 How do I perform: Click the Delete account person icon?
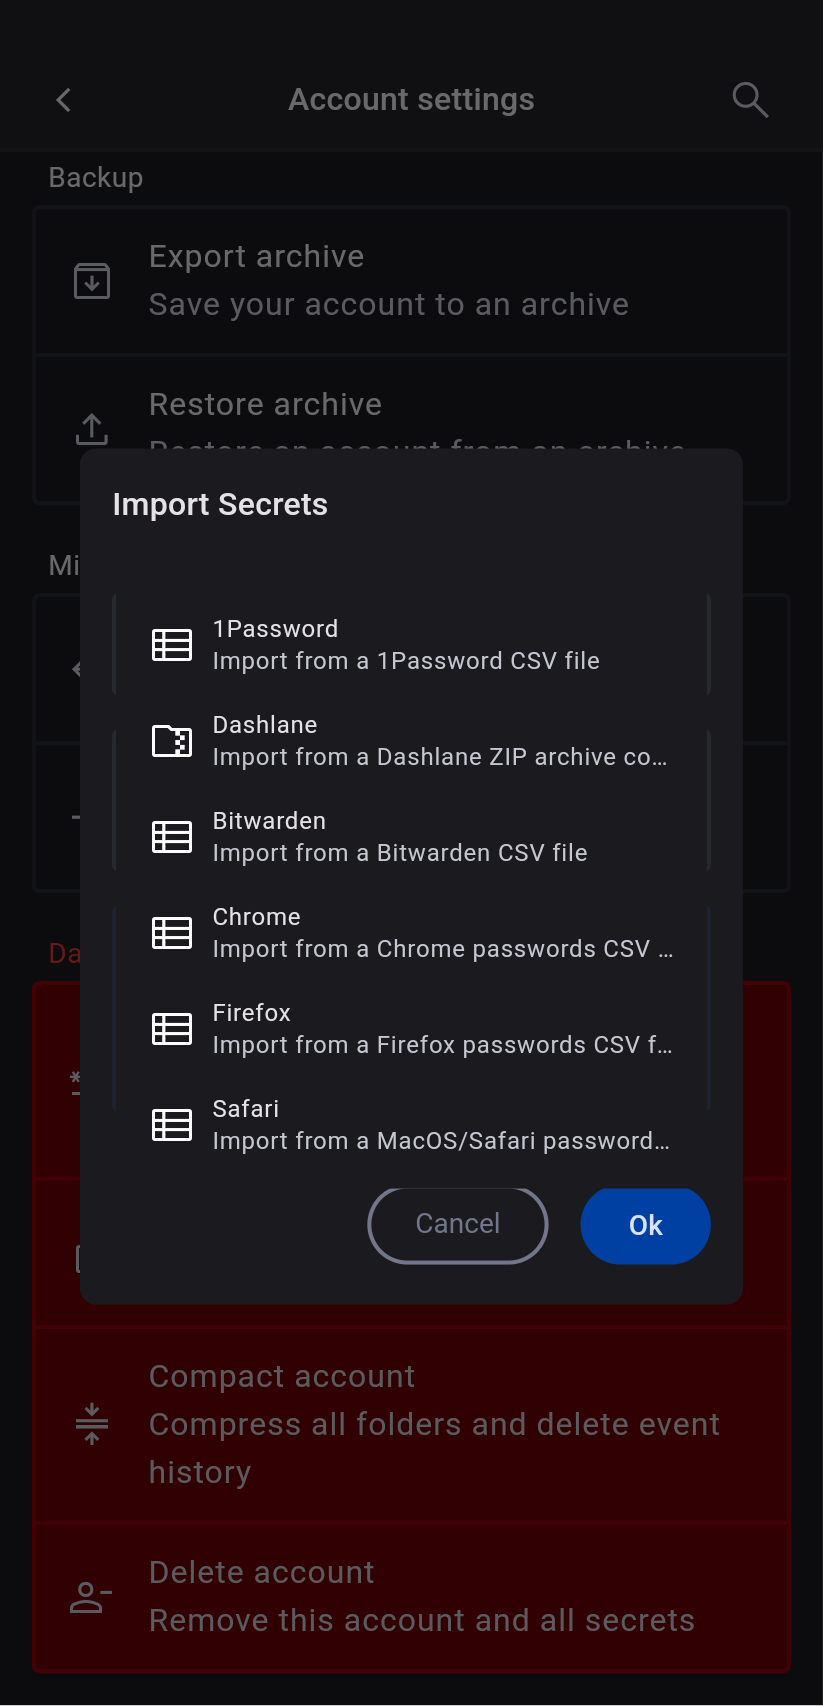[90, 1597]
